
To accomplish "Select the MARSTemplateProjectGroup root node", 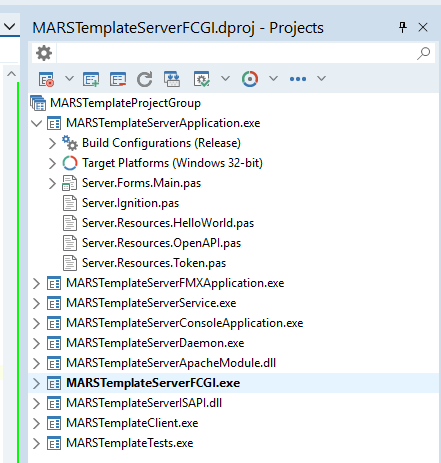I will pos(125,103).
